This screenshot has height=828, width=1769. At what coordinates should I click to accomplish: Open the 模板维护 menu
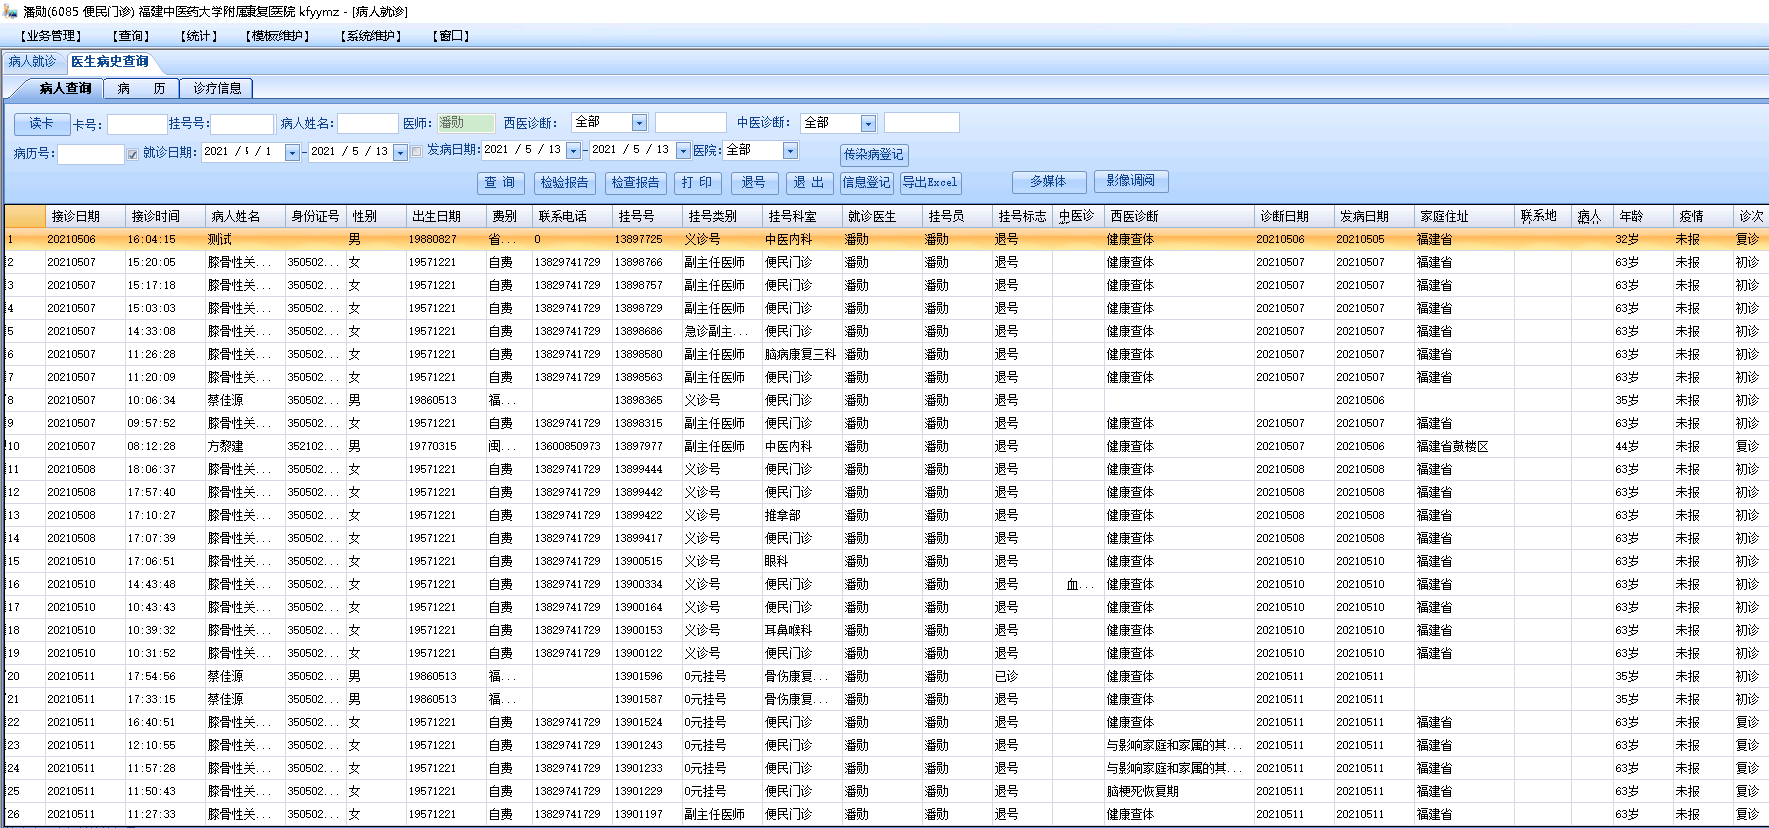(x=277, y=36)
